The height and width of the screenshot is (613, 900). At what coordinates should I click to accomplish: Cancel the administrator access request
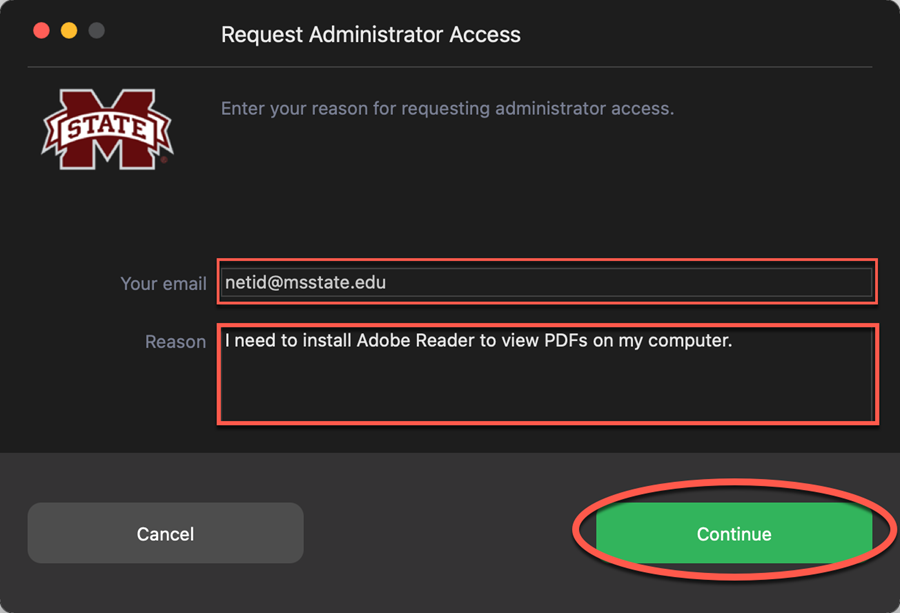tap(165, 533)
